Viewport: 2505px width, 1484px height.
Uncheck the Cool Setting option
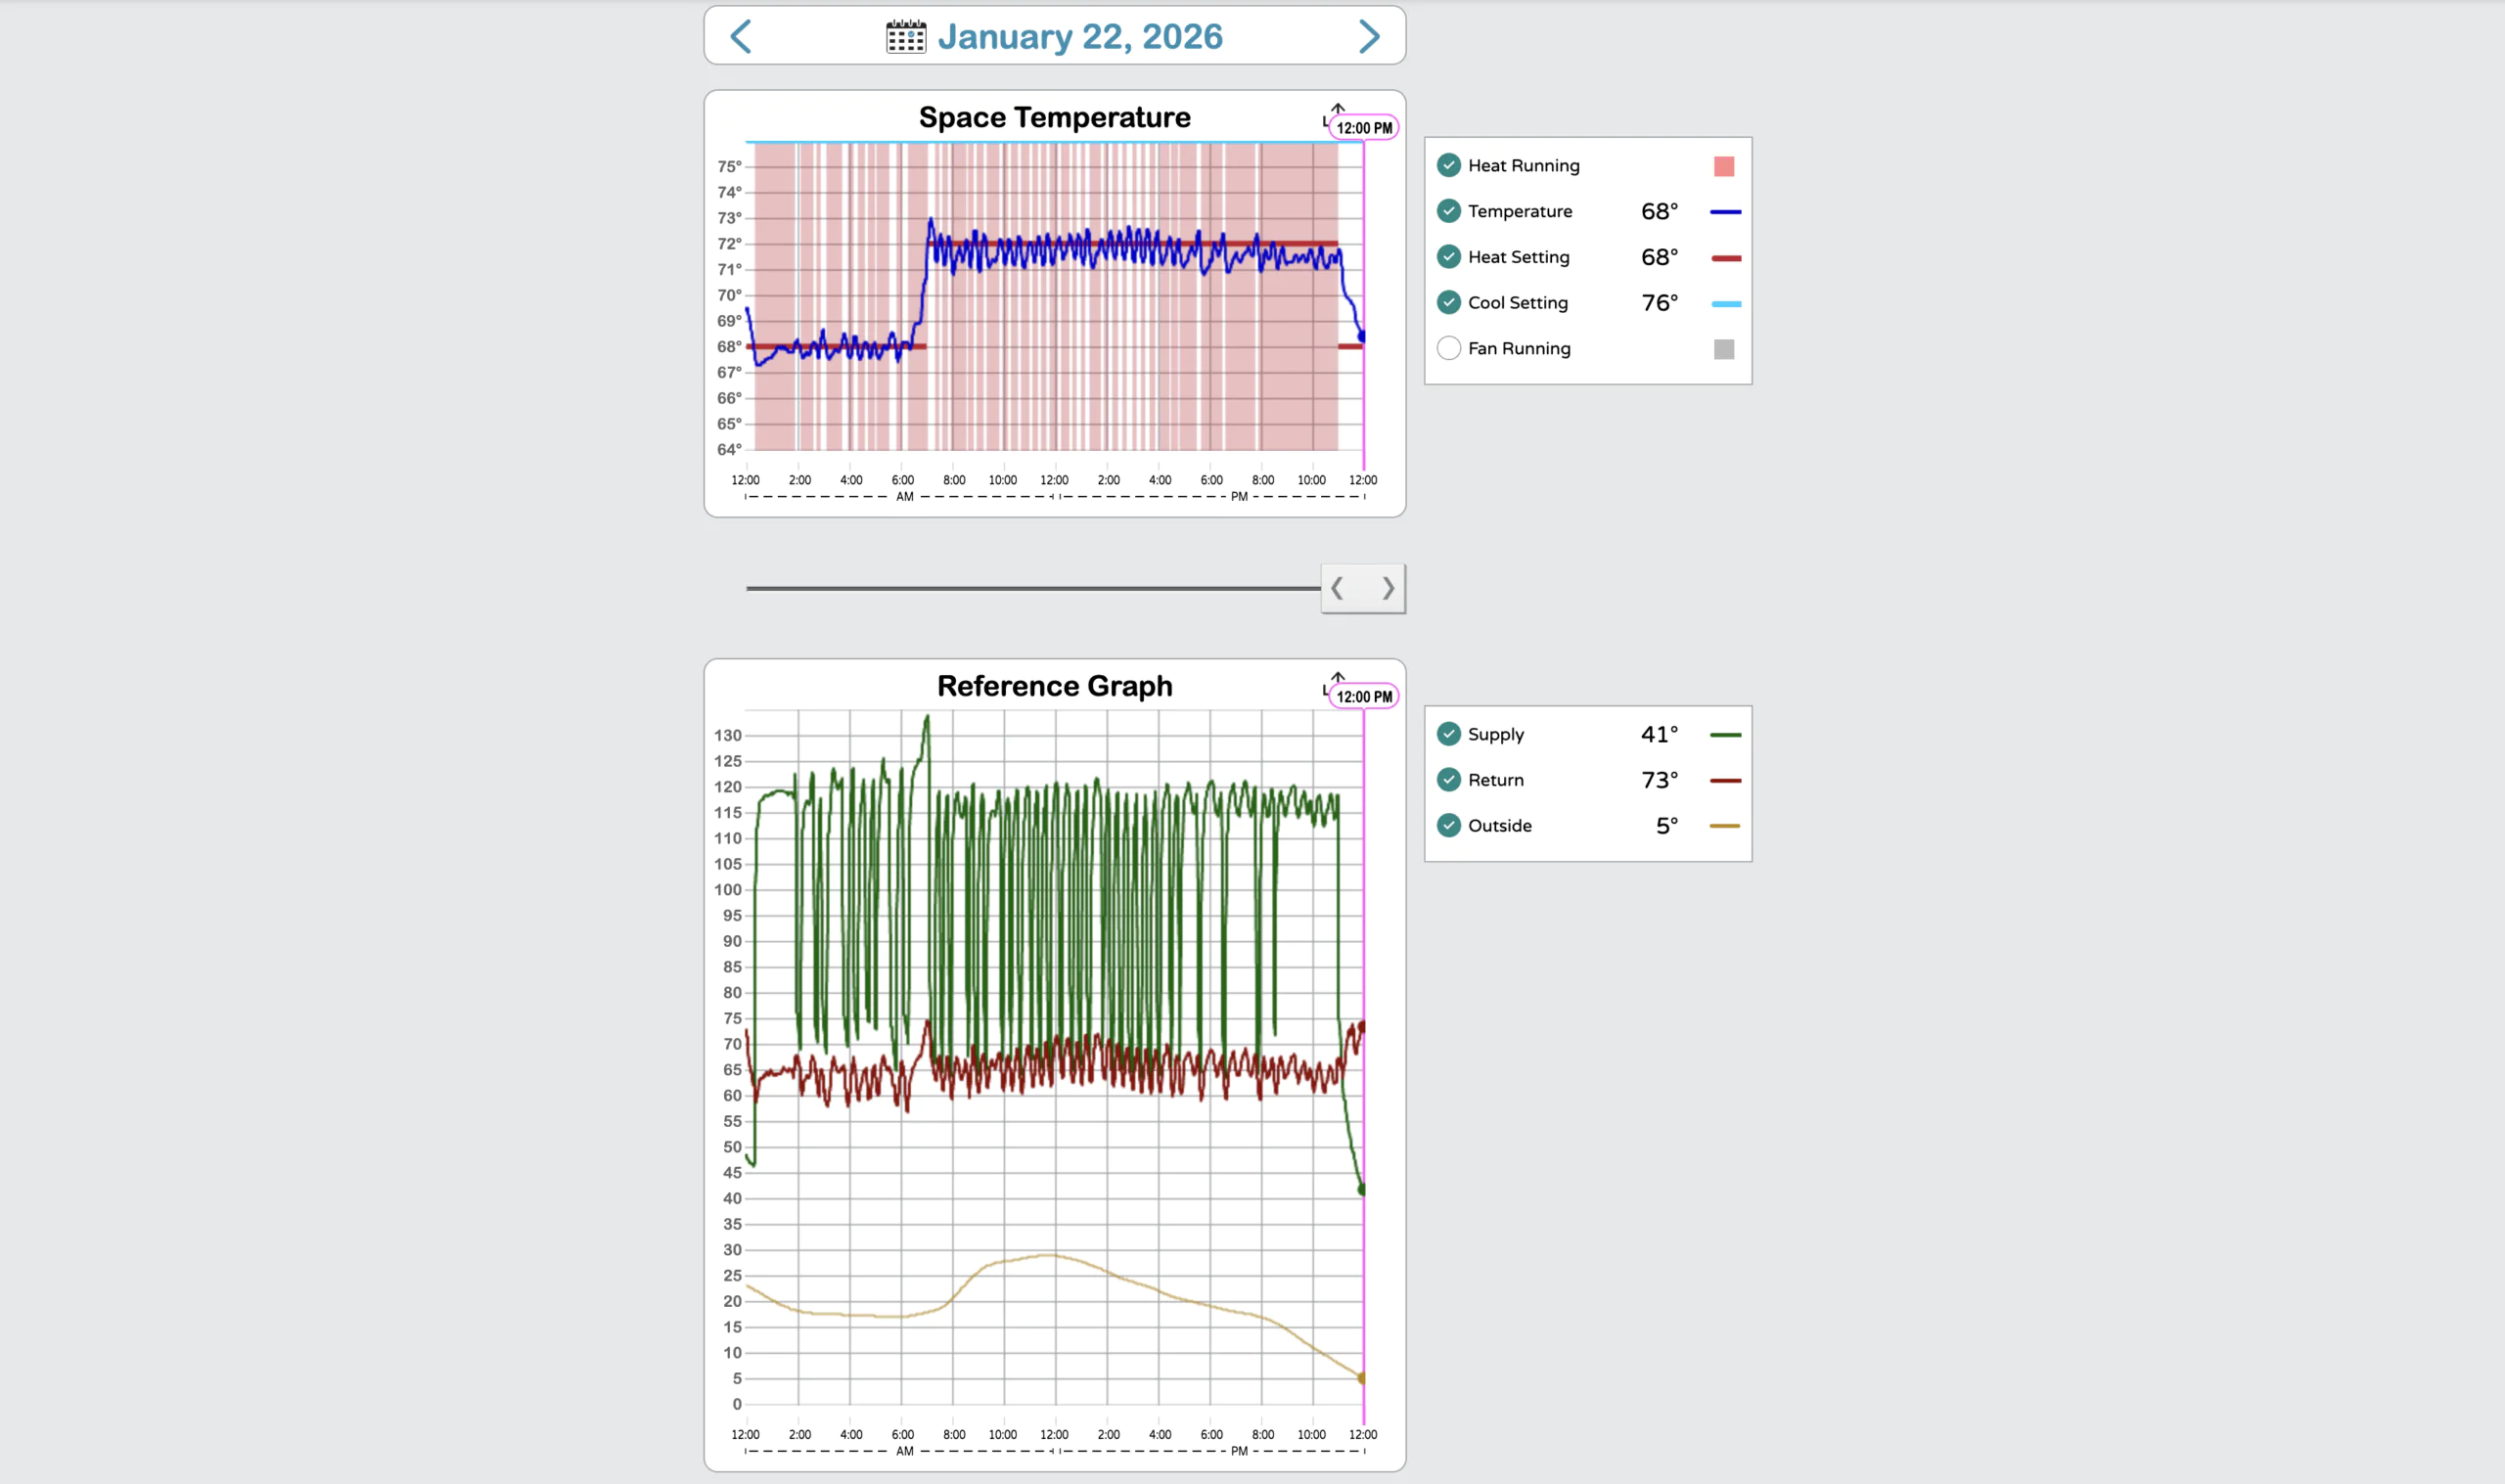pyautogui.click(x=1449, y=302)
